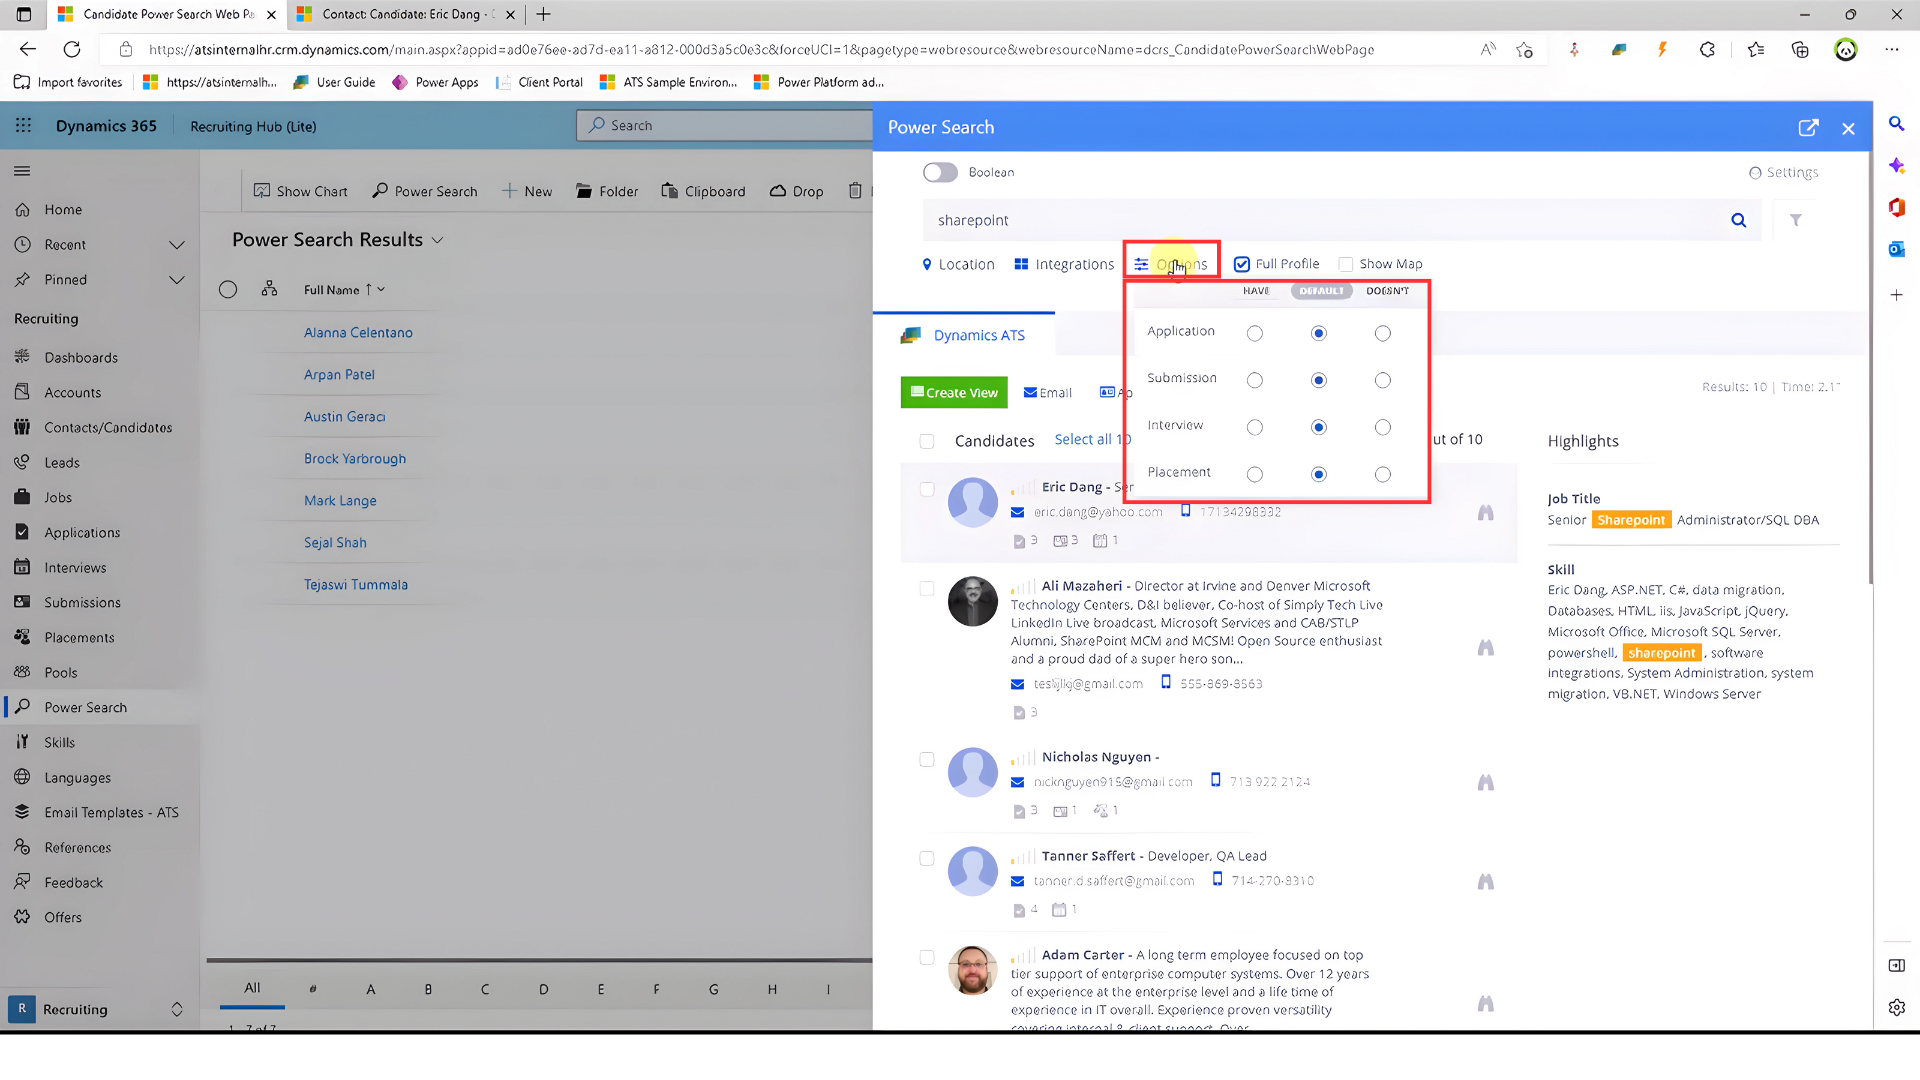The width and height of the screenshot is (1920, 1080).
Task: Open Power Search Settings
Action: 1783,172
